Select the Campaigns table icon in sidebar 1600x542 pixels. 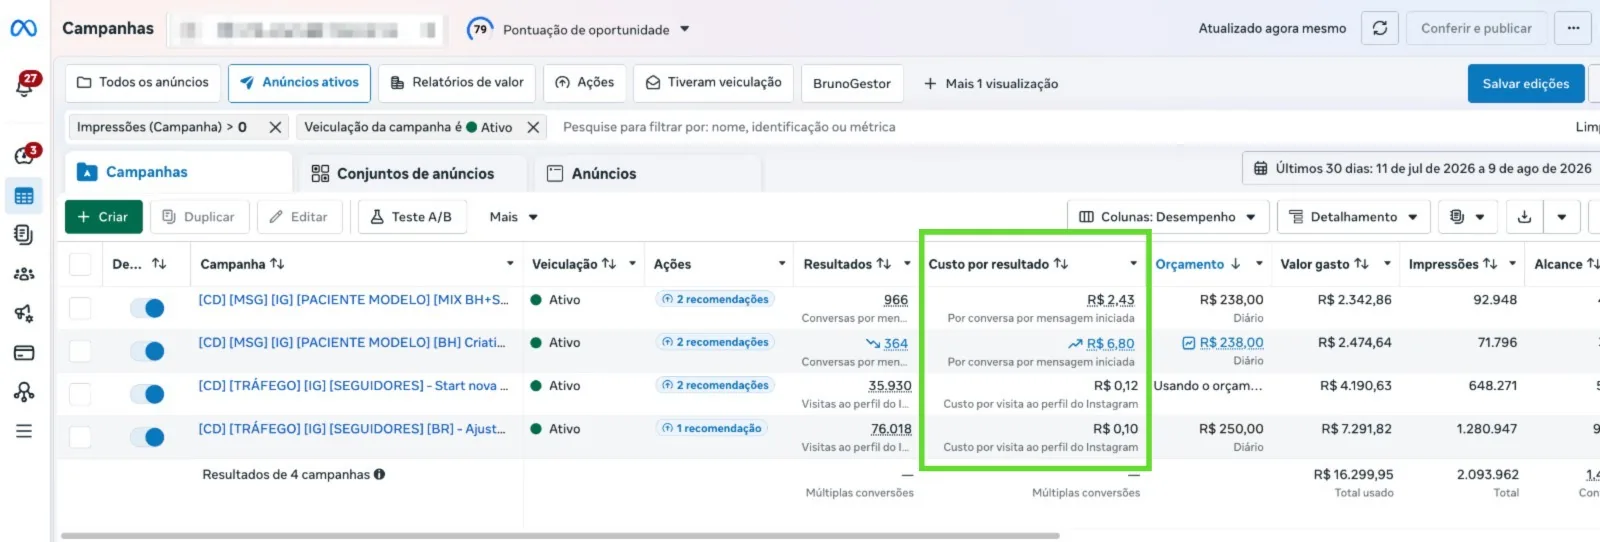pos(24,196)
